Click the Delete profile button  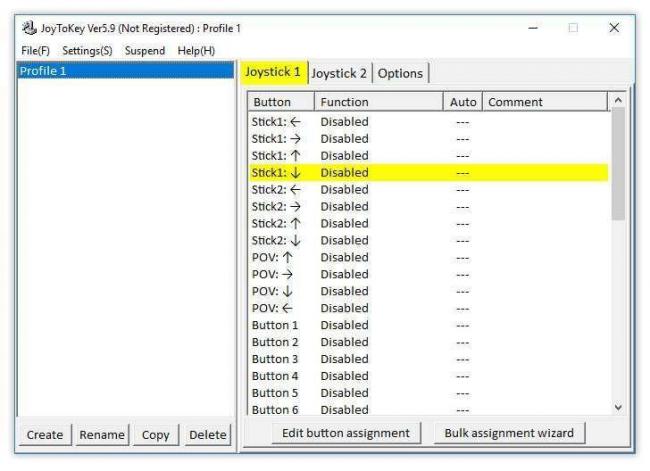(208, 435)
